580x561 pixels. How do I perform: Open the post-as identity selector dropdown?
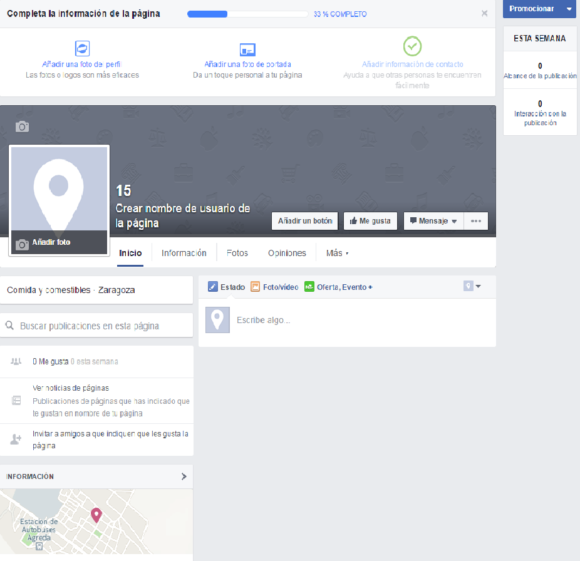[472, 286]
